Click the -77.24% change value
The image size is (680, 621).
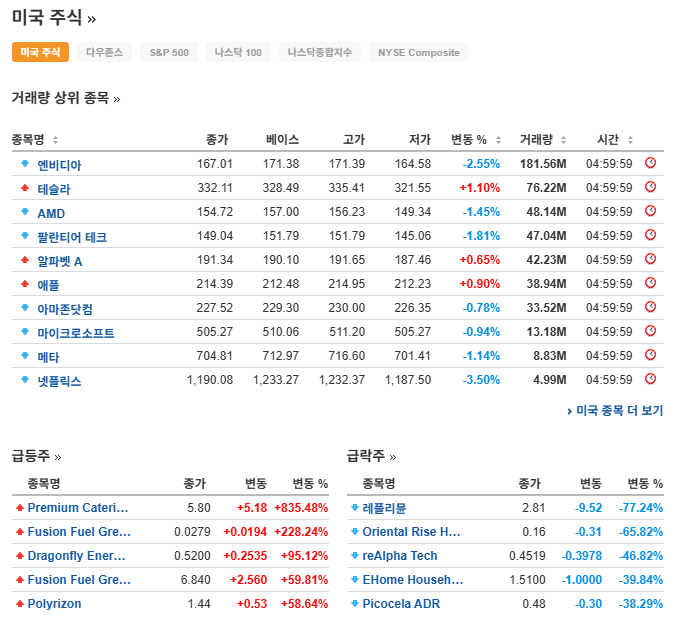pos(641,508)
